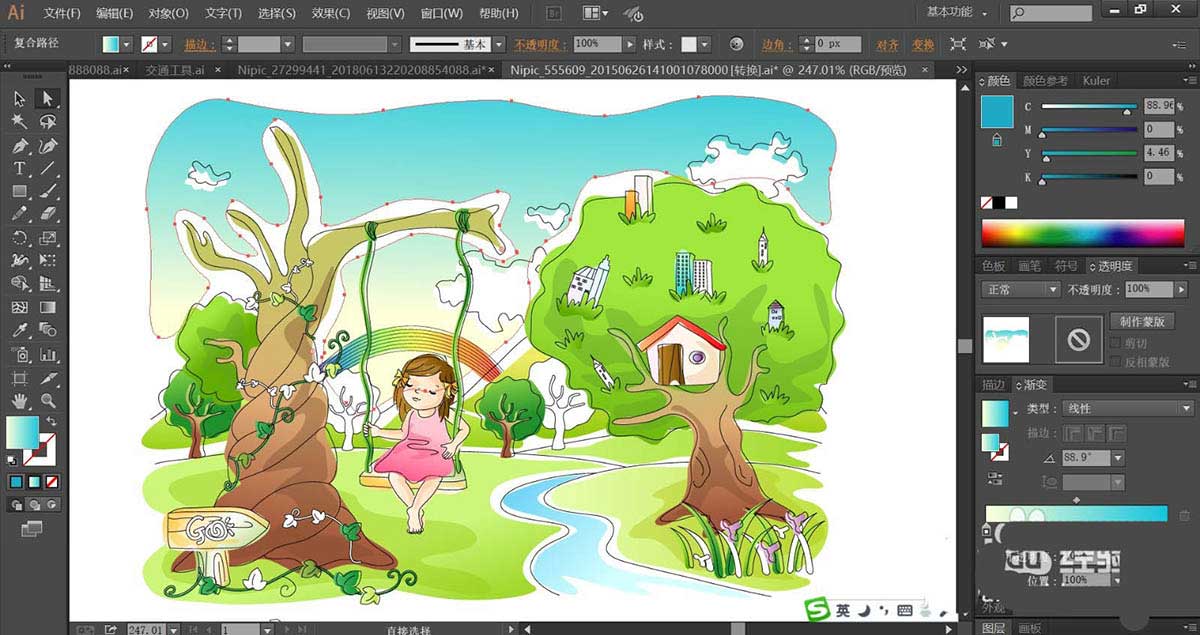This screenshot has height=635, width=1200.
Task: Select the Line Segment tool
Action: tap(47, 168)
